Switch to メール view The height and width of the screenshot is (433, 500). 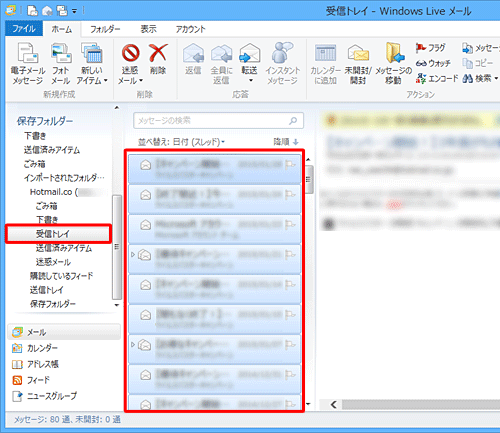pos(64,332)
